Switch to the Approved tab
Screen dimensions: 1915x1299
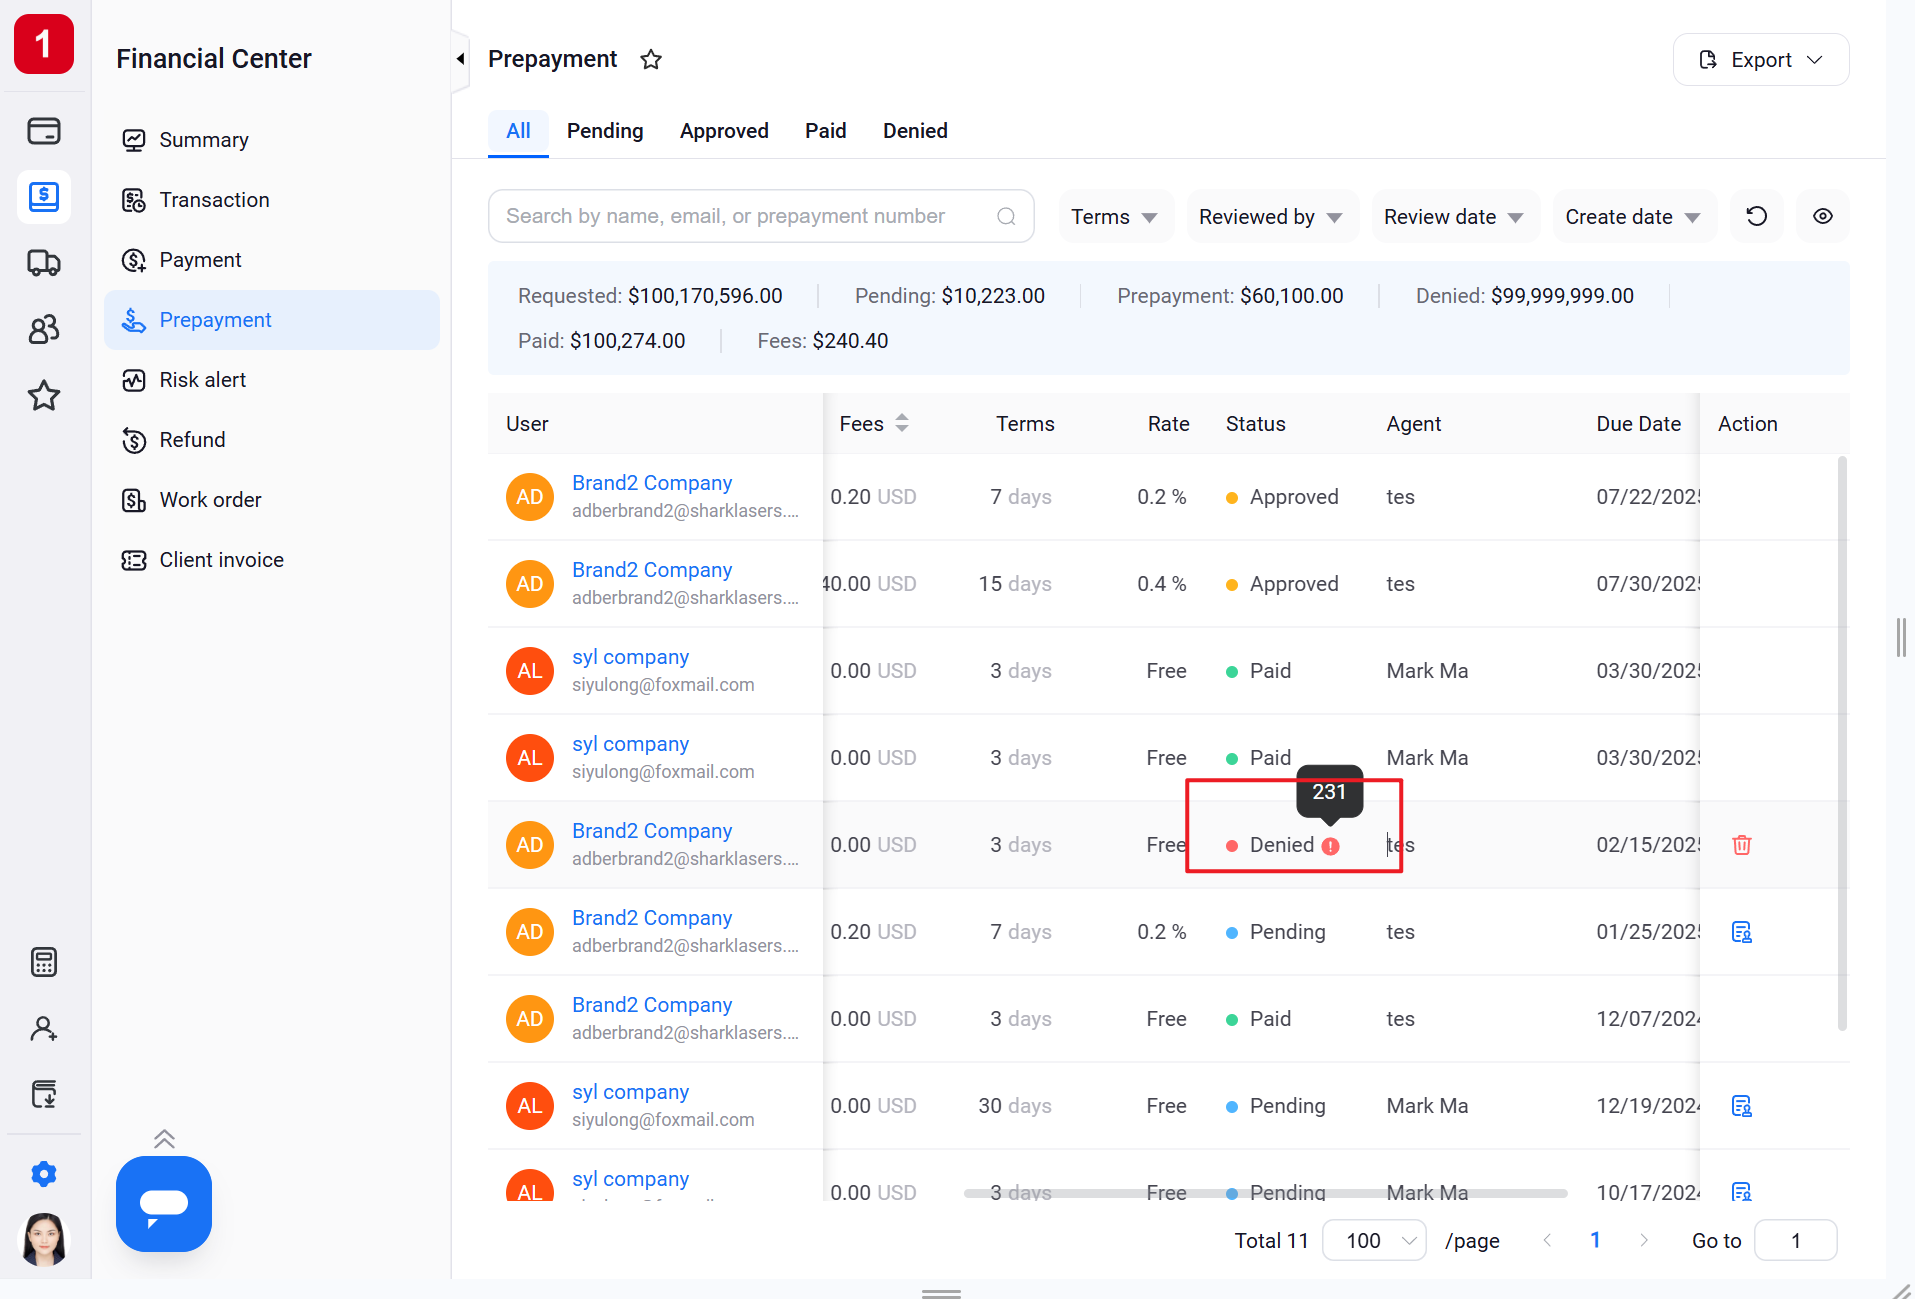[724, 131]
